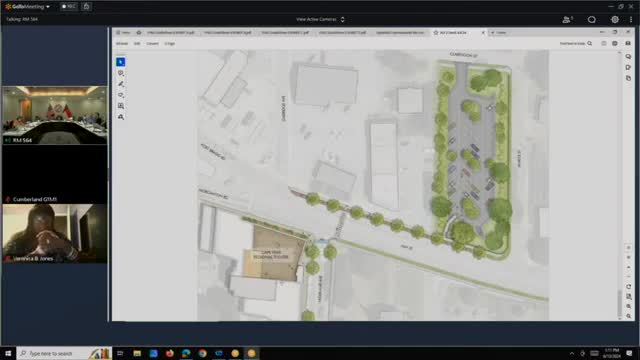Switch to the third PDF document tab
This screenshot has height=360, width=640.
[285, 32]
